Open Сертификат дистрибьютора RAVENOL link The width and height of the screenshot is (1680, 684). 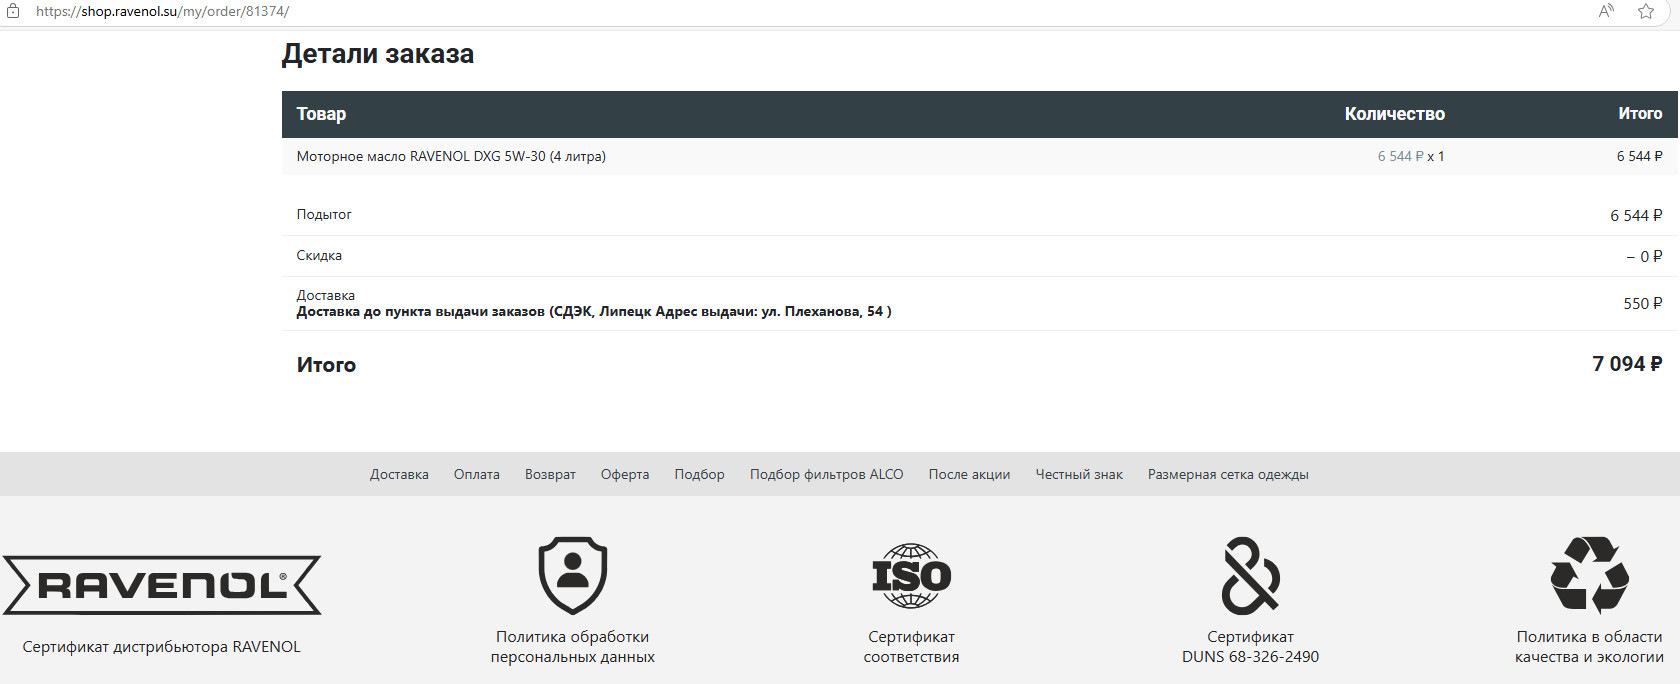pyautogui.click(x=162, y=647)
